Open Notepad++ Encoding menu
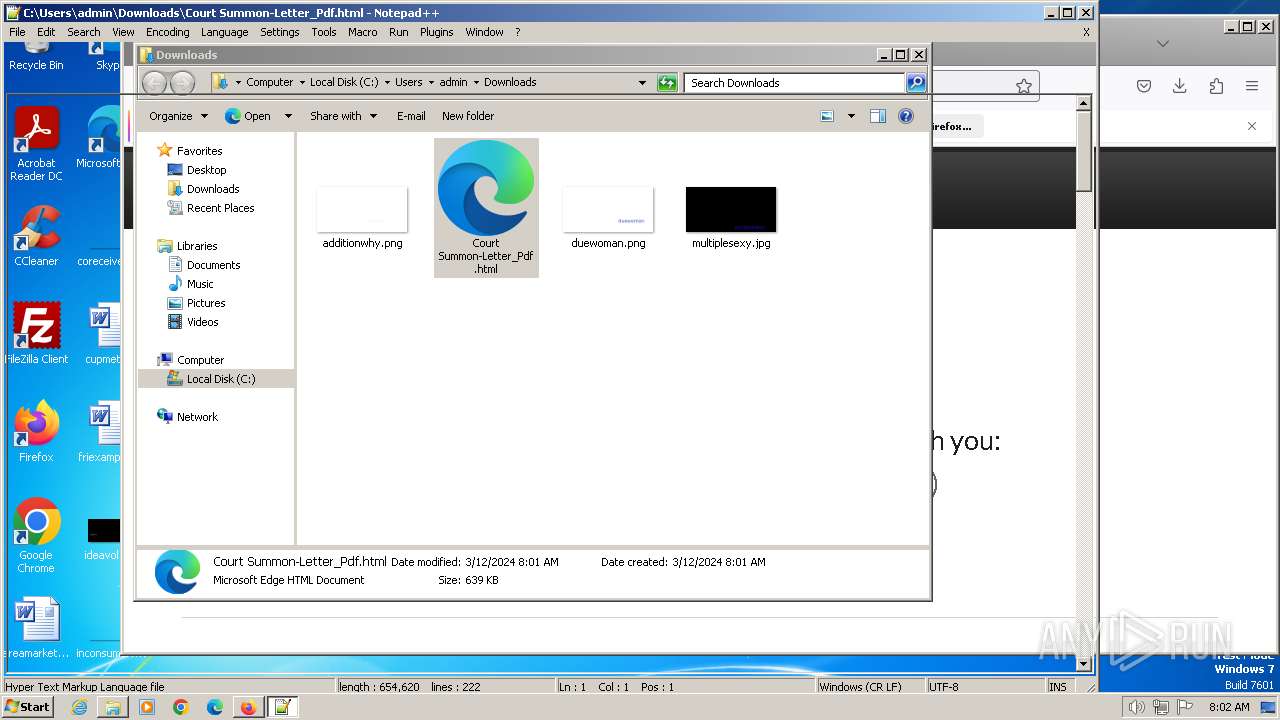 [167, 32]
